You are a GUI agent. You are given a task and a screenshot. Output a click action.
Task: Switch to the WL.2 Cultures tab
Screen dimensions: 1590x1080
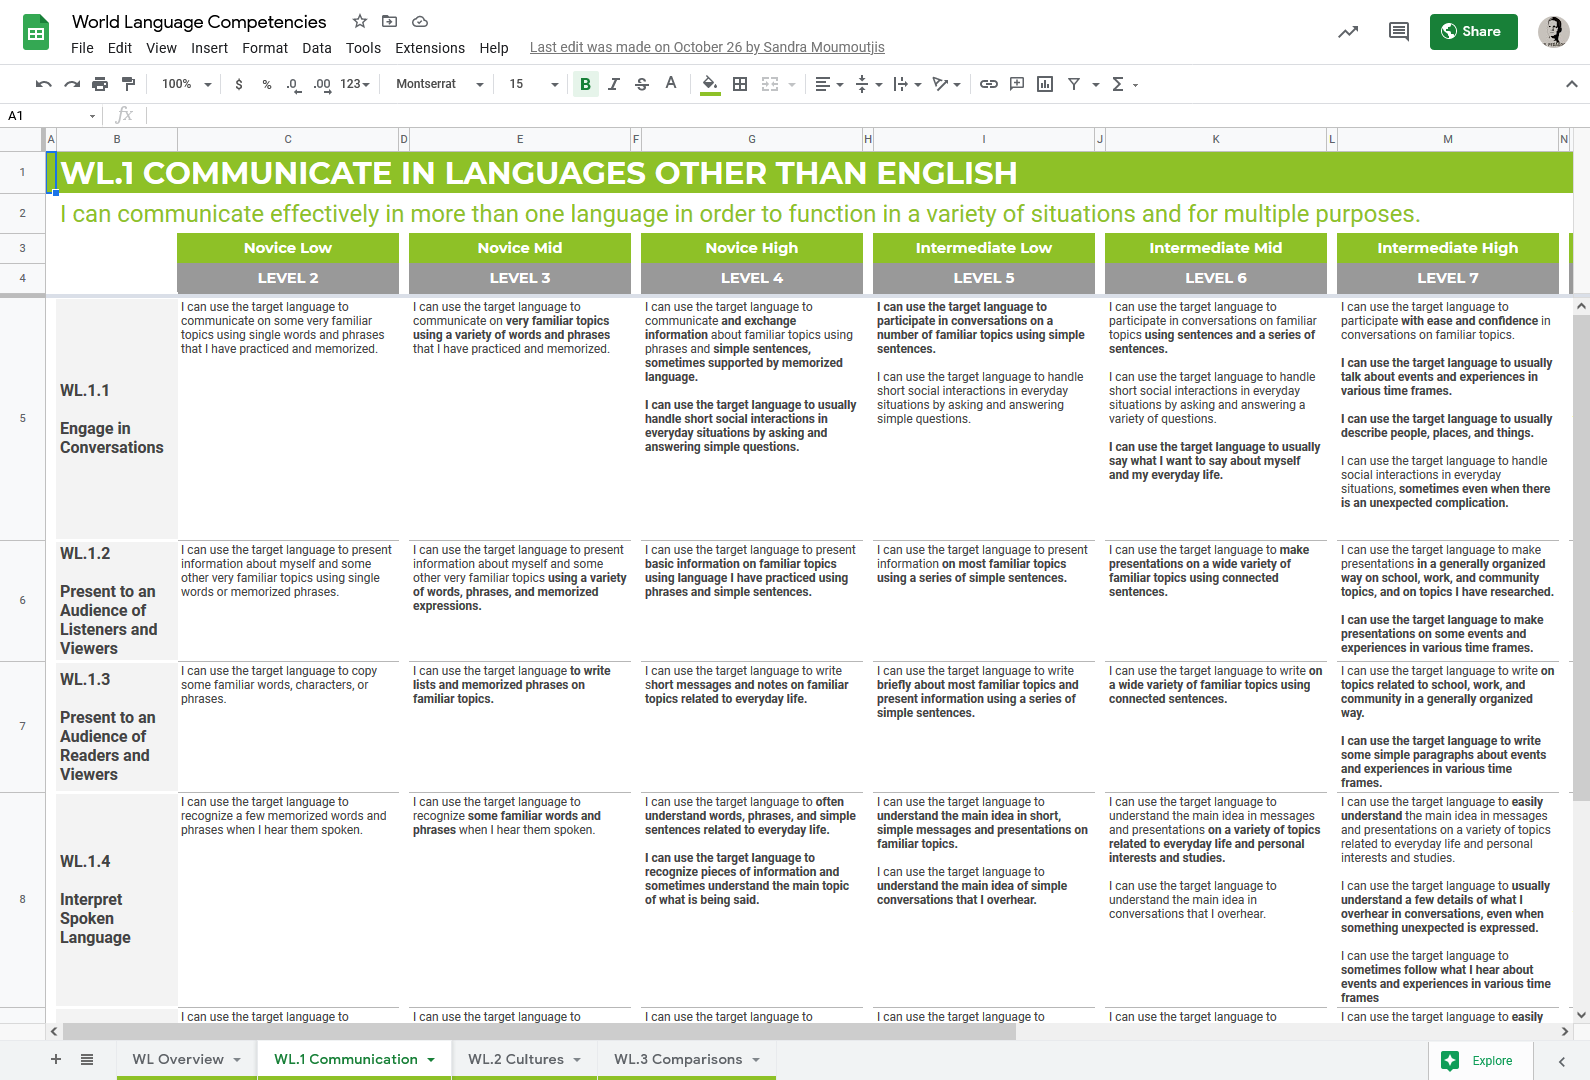coord(516,1059)
